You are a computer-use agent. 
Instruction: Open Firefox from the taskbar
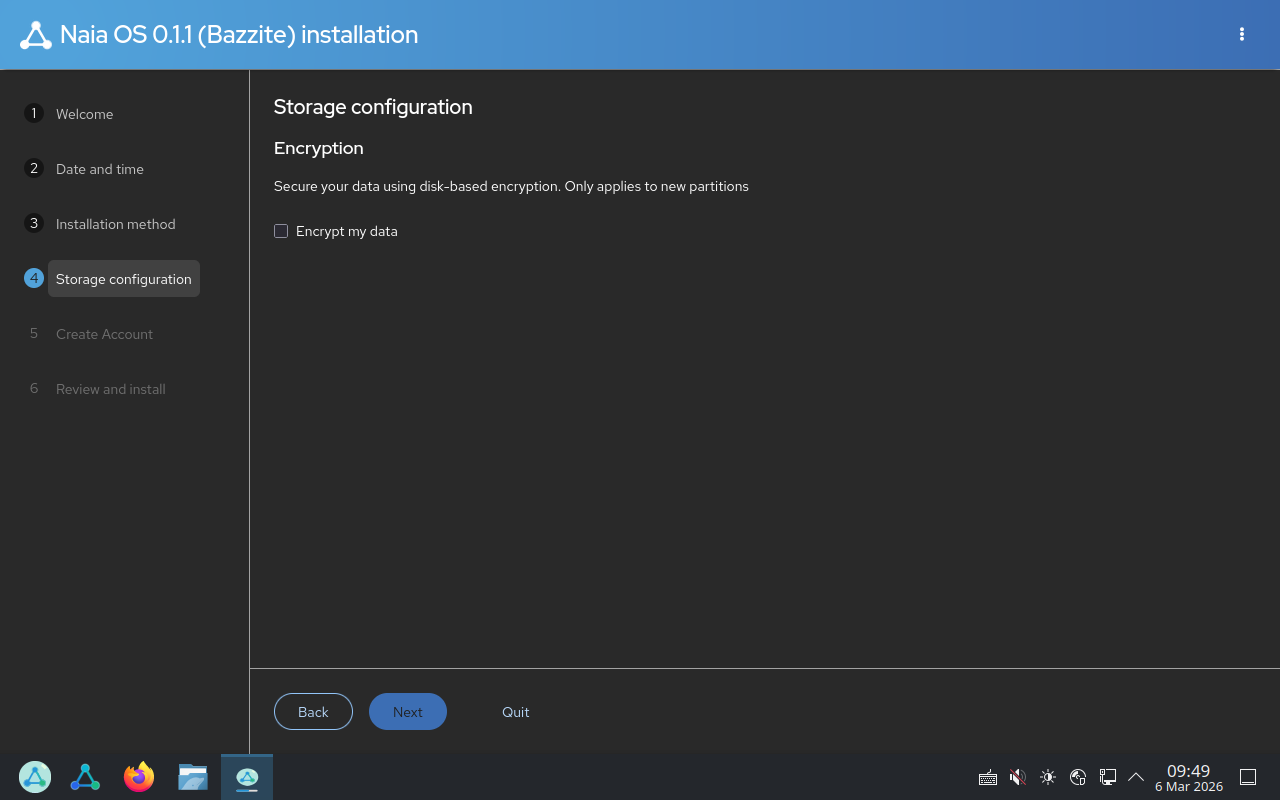pos(138,777)
